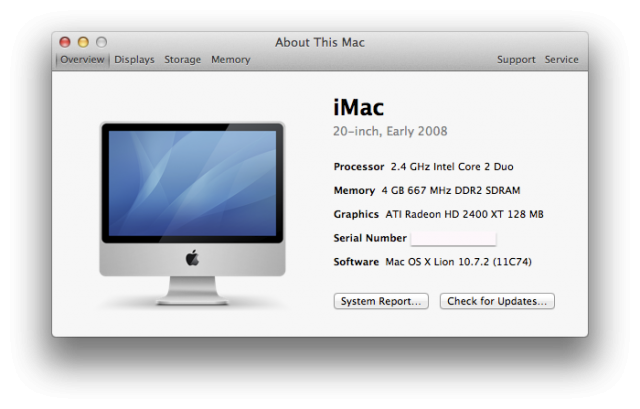Open the Service section
The width and height of the screenshot is (640, 409).
coord(561,60)
